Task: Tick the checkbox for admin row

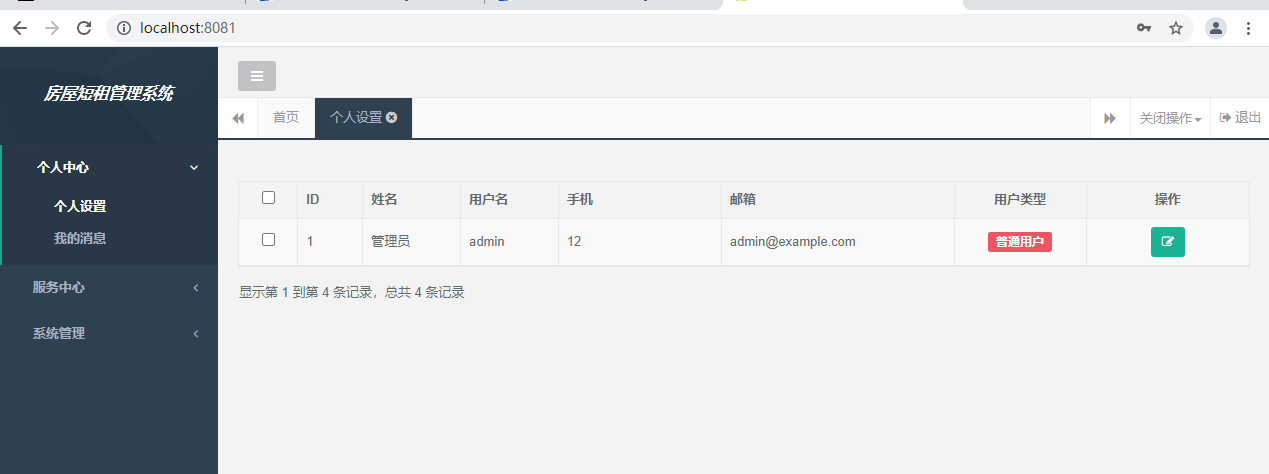Action: coord(268,240)
